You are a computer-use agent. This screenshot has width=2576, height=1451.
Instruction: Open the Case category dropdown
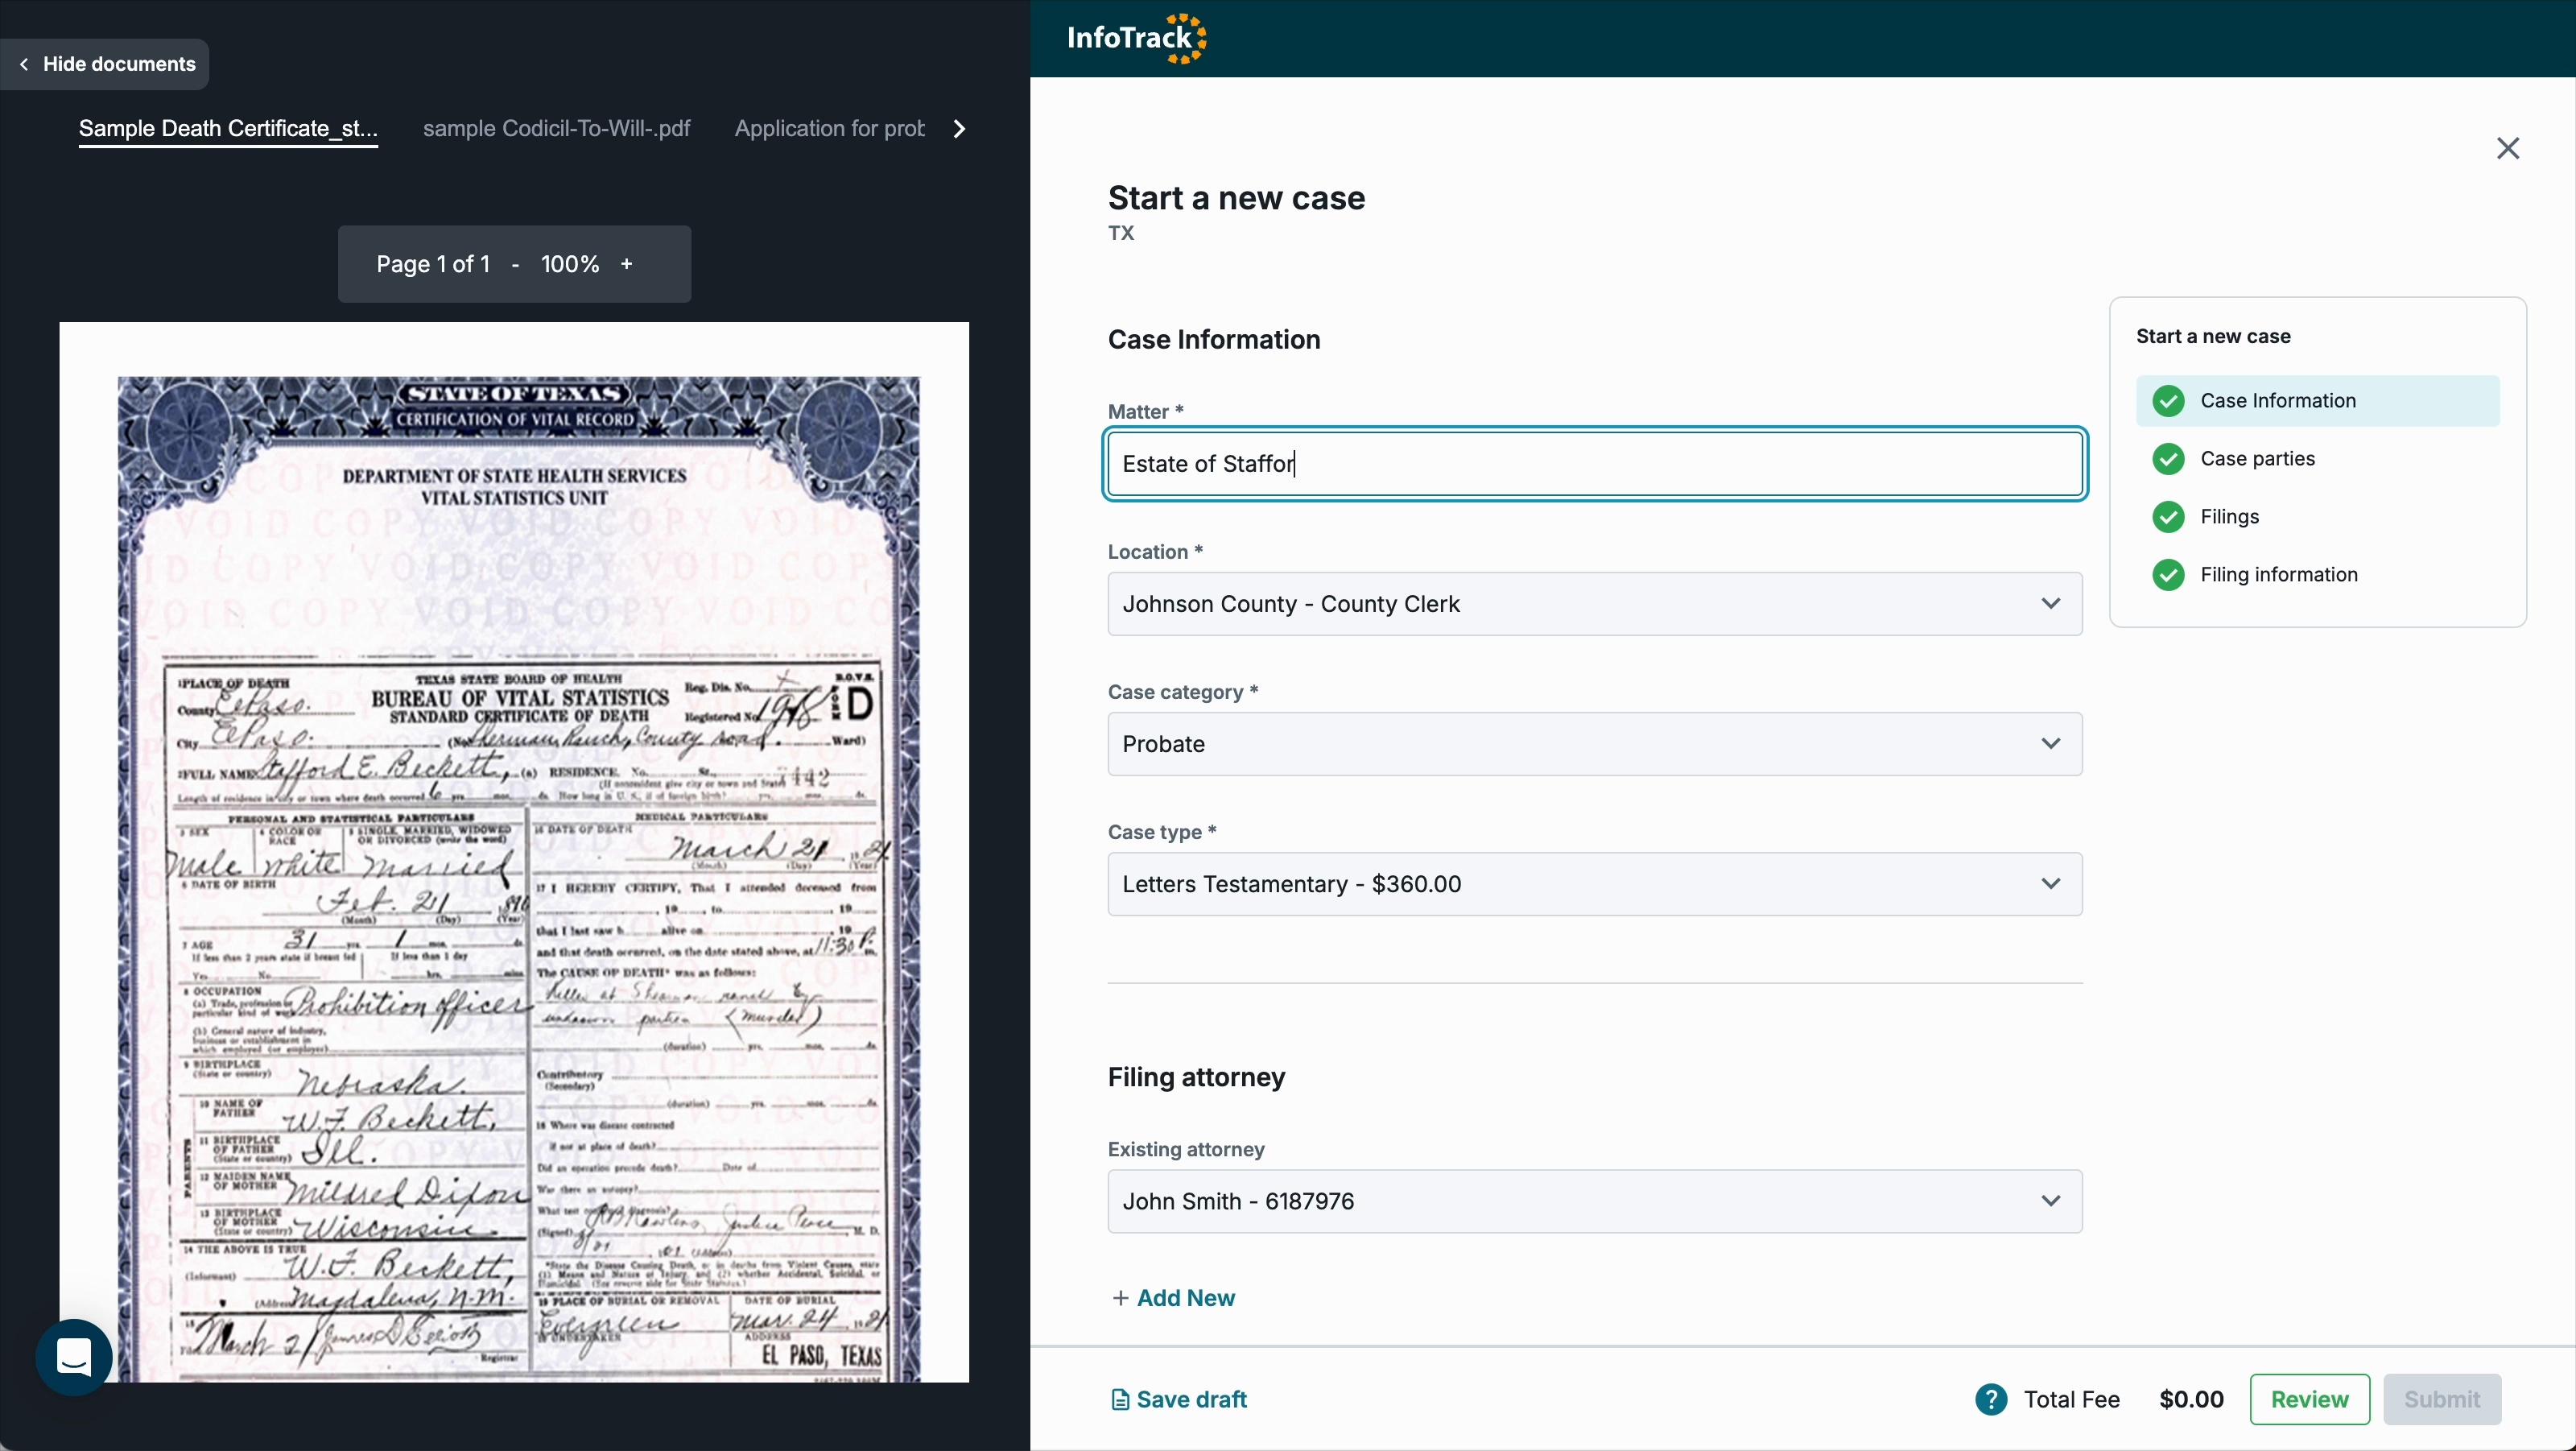pos(2050,744)
